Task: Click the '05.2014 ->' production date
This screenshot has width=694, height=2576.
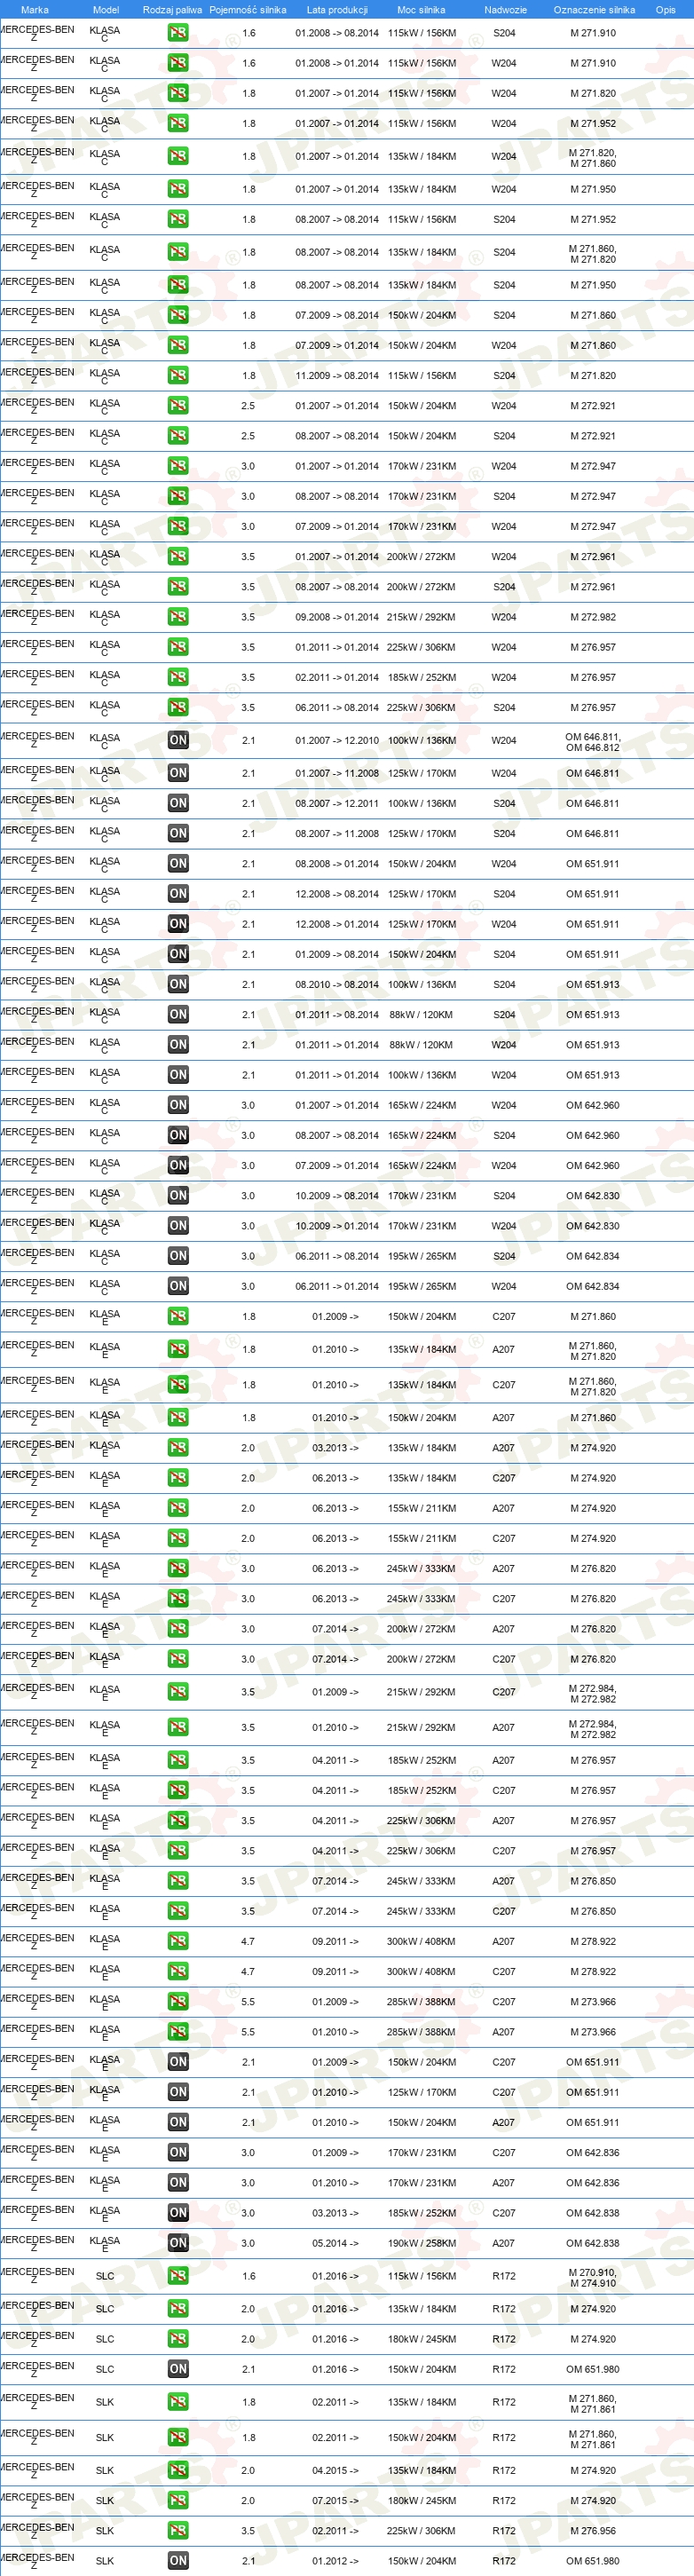Action: 335,2243
